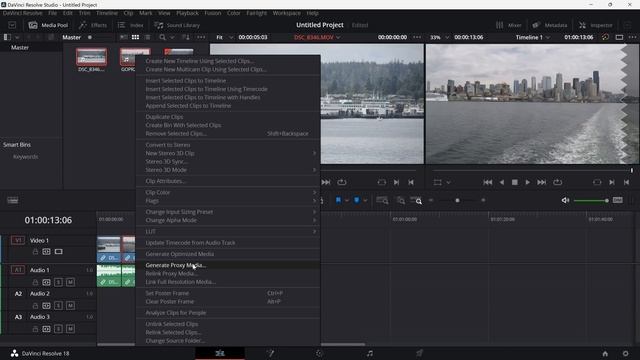Select Set Poster Frame entry

coord(228,293)
